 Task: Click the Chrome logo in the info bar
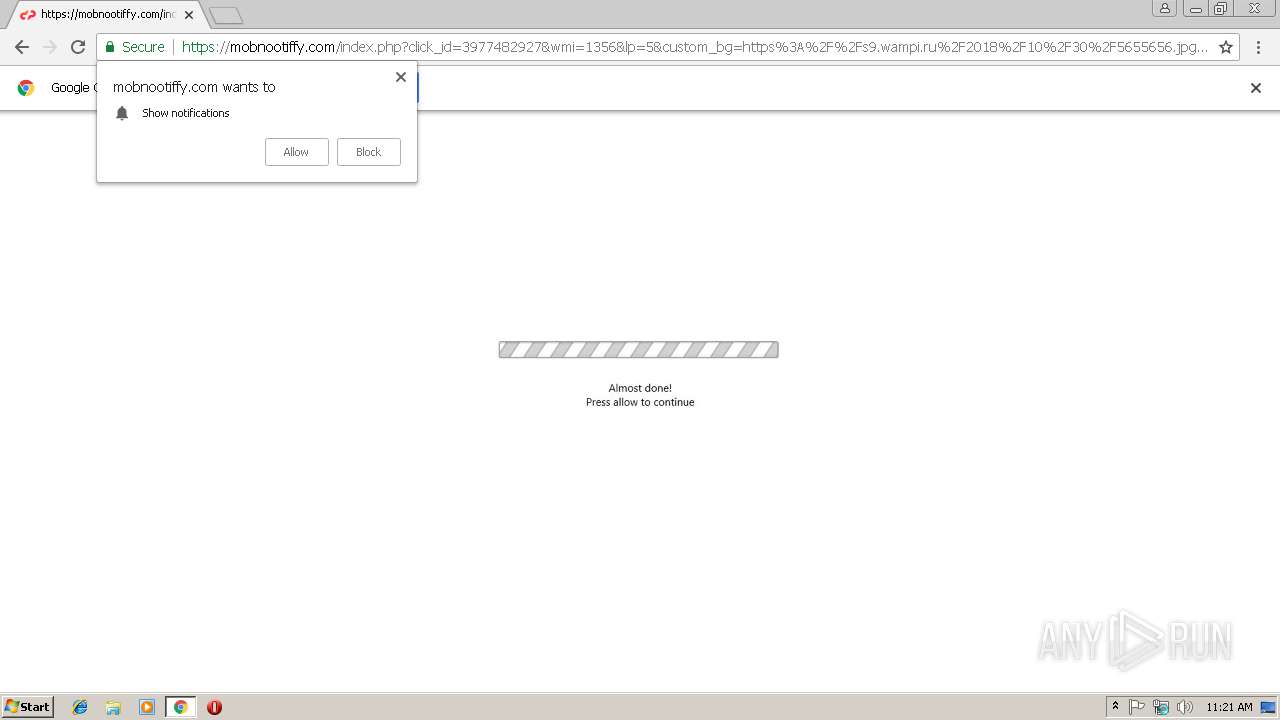point(26,88)
